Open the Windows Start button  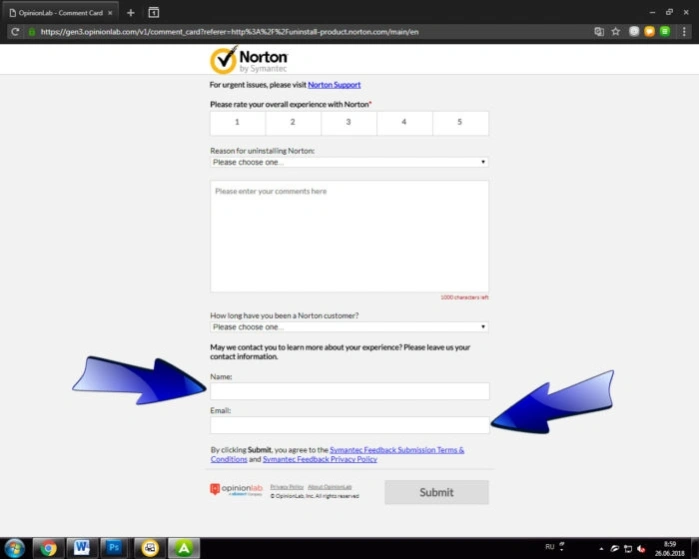point(15,548)
